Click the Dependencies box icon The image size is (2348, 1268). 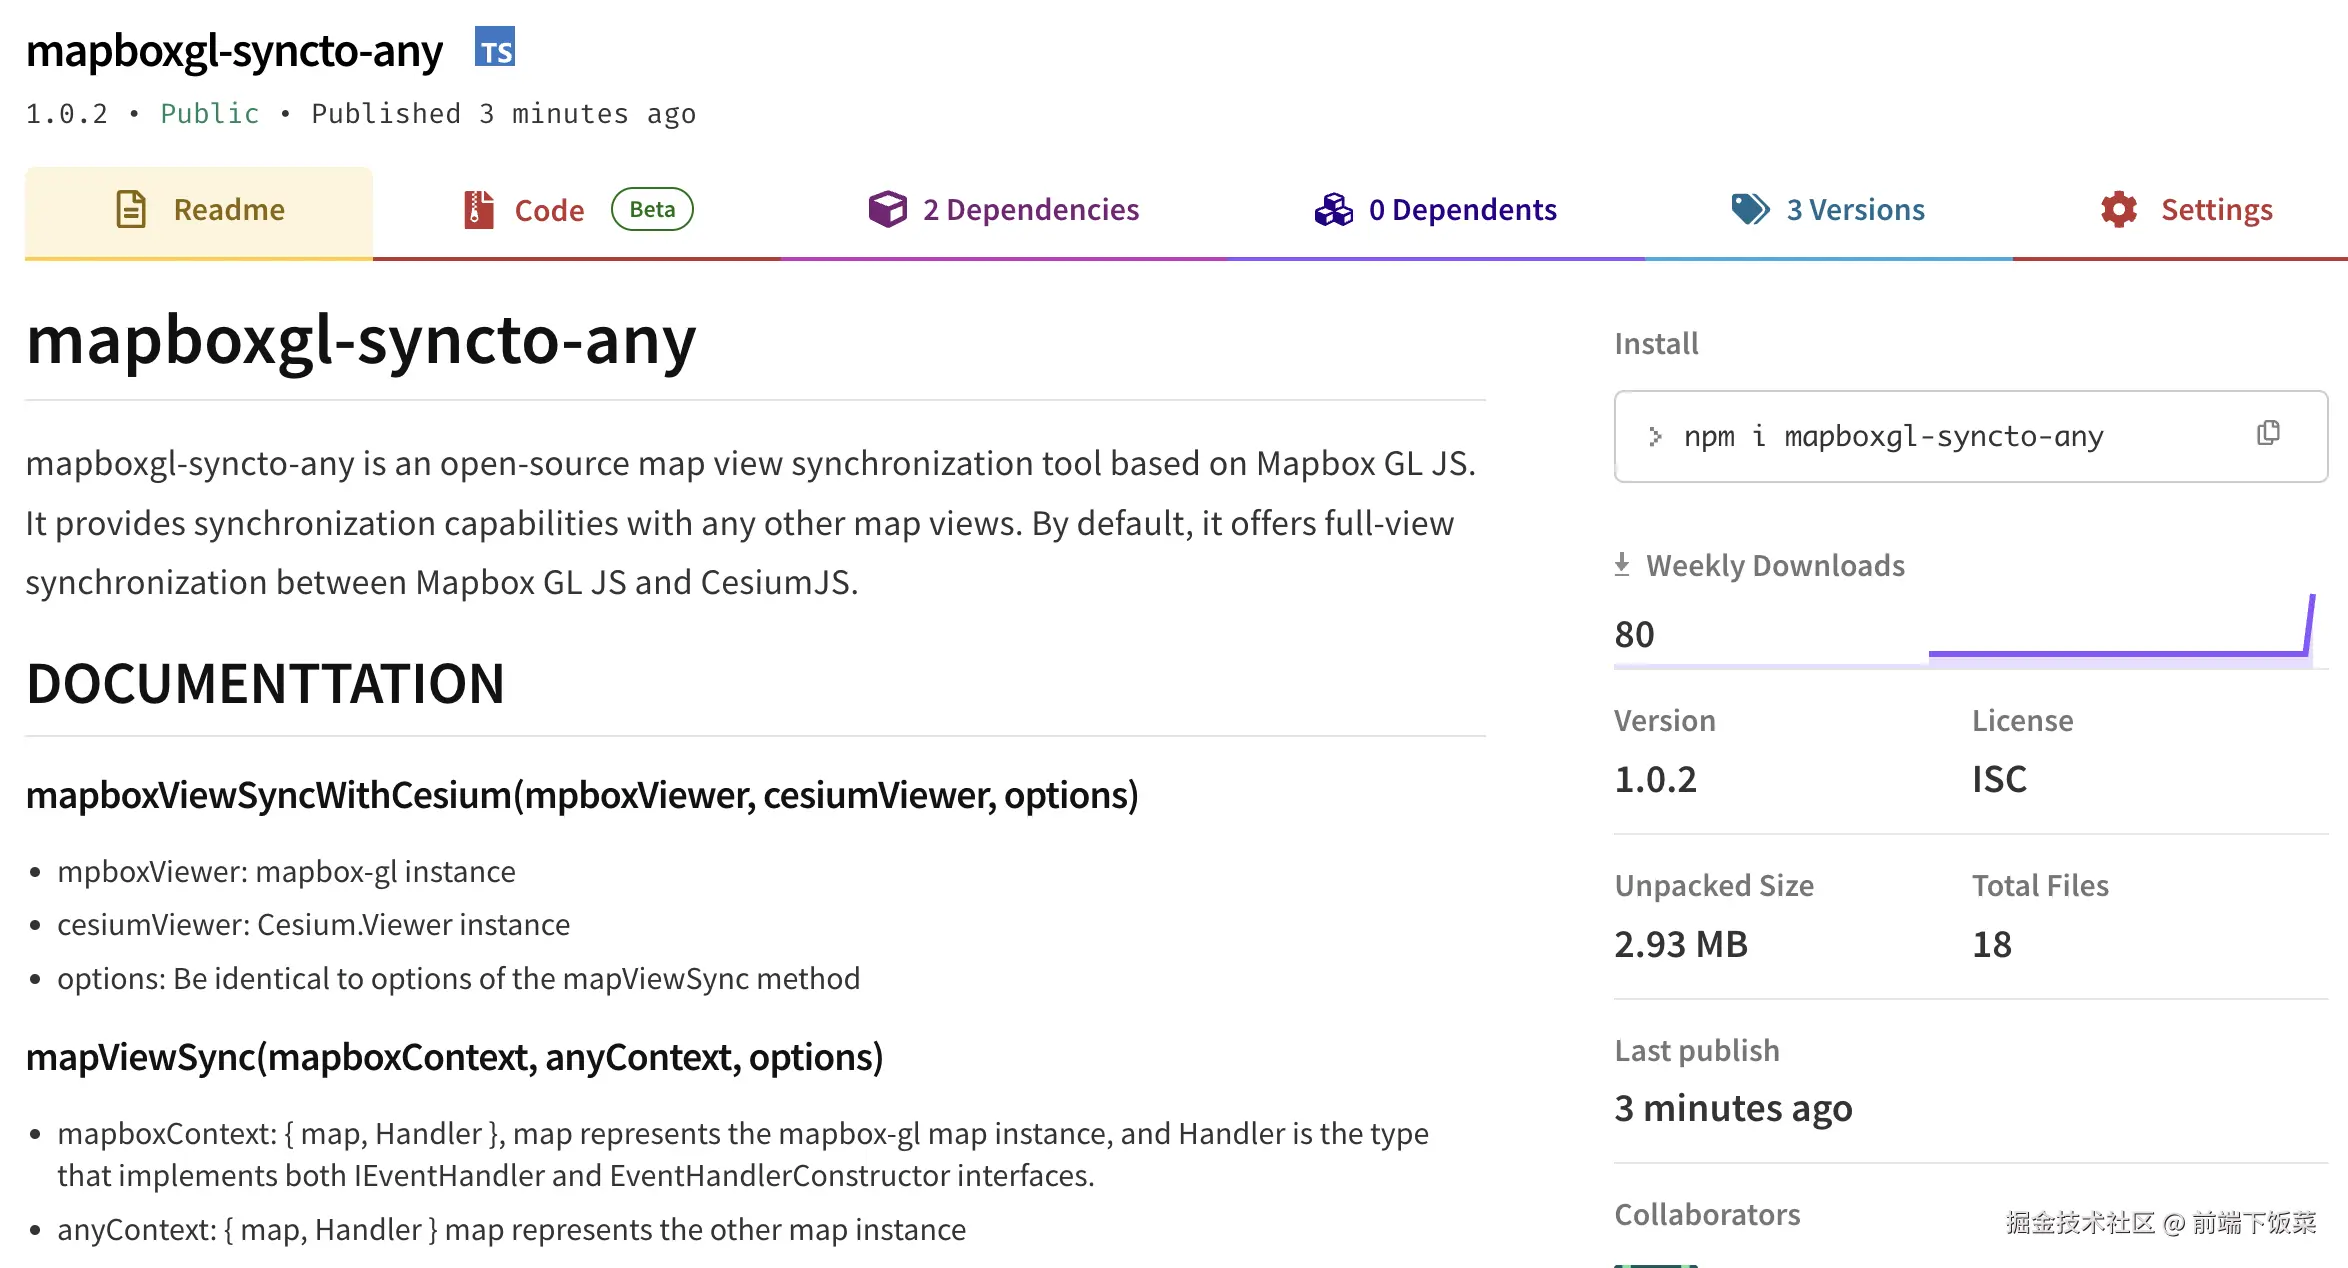887,209
